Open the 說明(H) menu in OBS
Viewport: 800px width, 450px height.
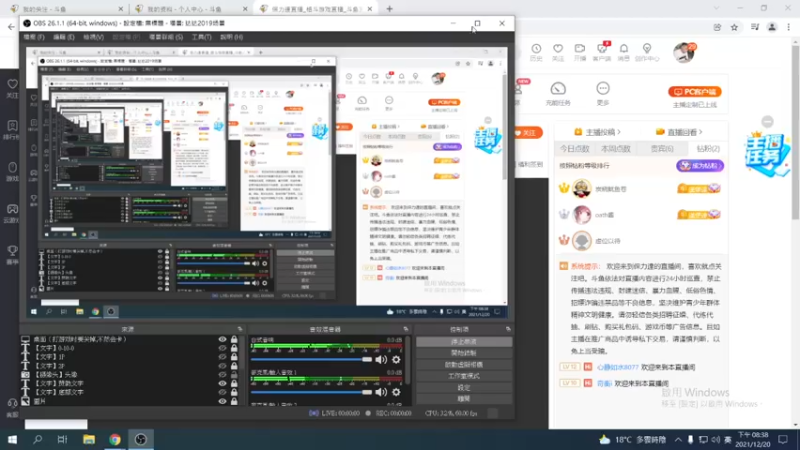click(231, 37)
